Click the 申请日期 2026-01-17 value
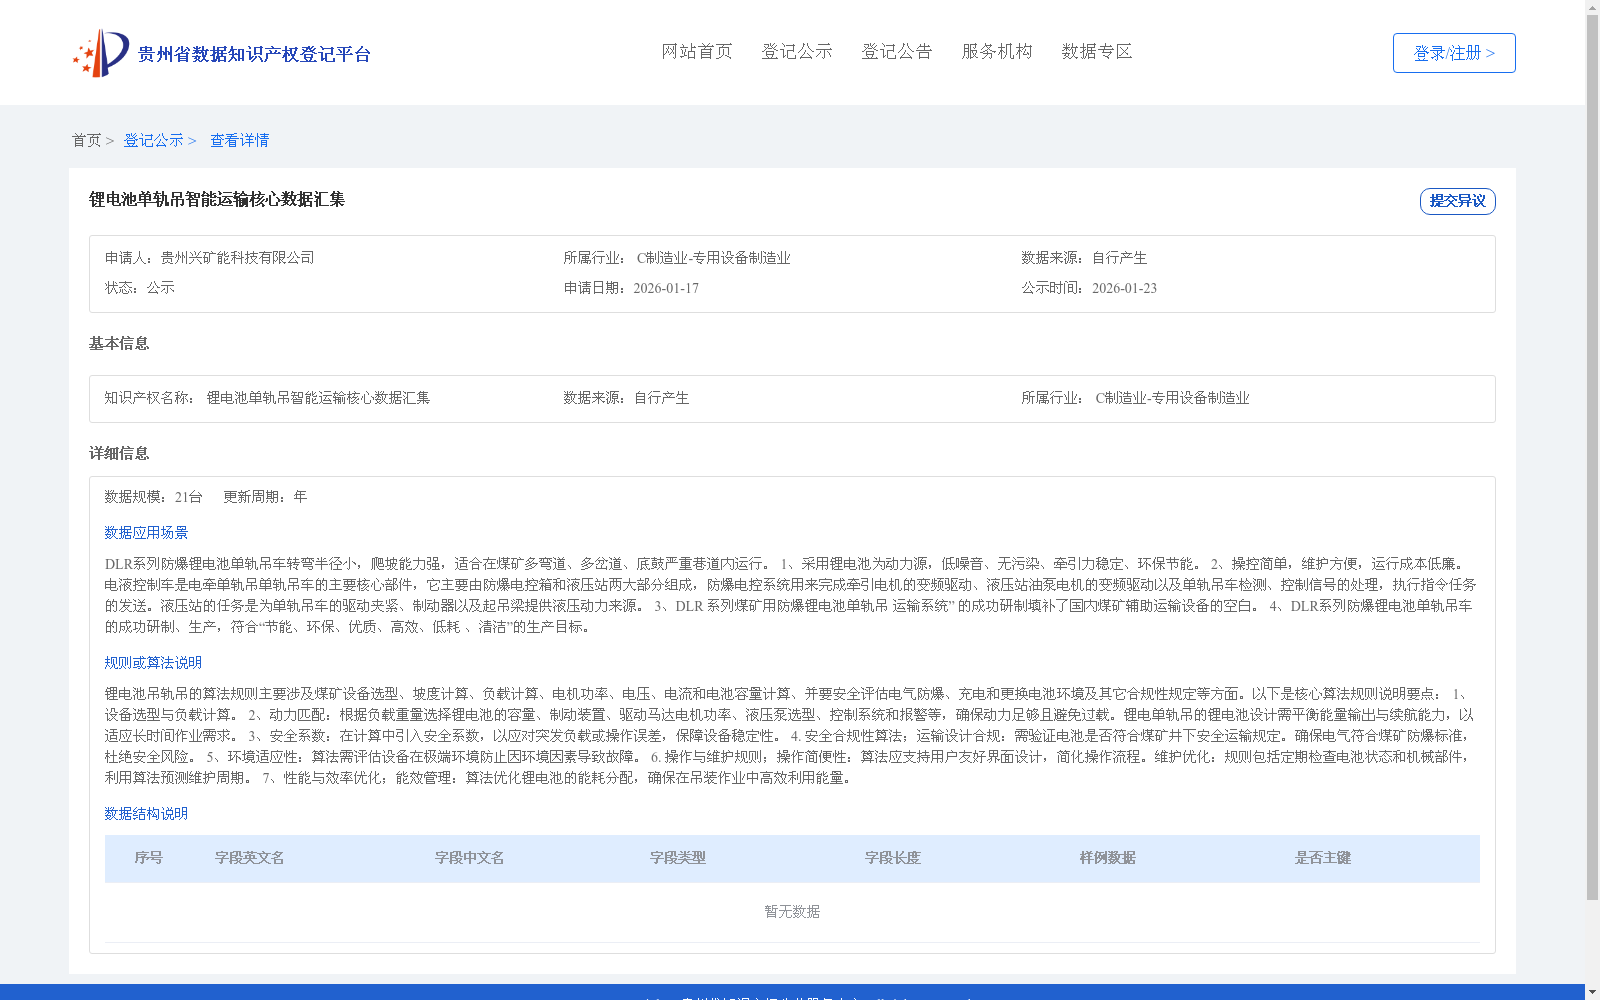This screenshot has height=1000, width=1600. (666, 288)
